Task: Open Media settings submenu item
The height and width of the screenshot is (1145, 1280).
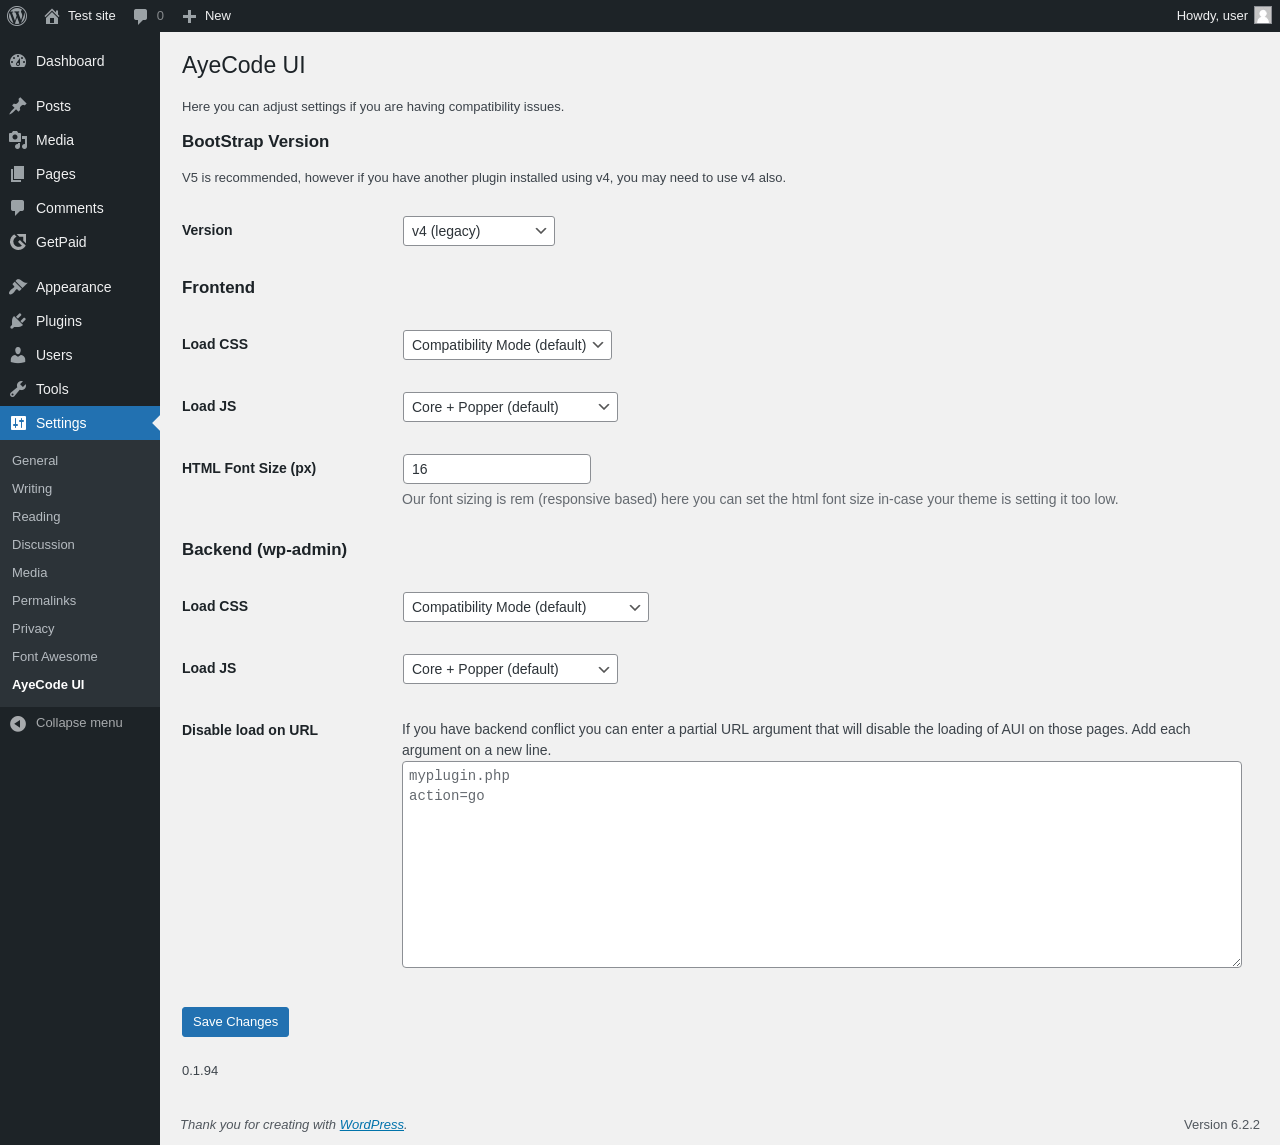Action: pyautogui.click(x=30, y=573)
